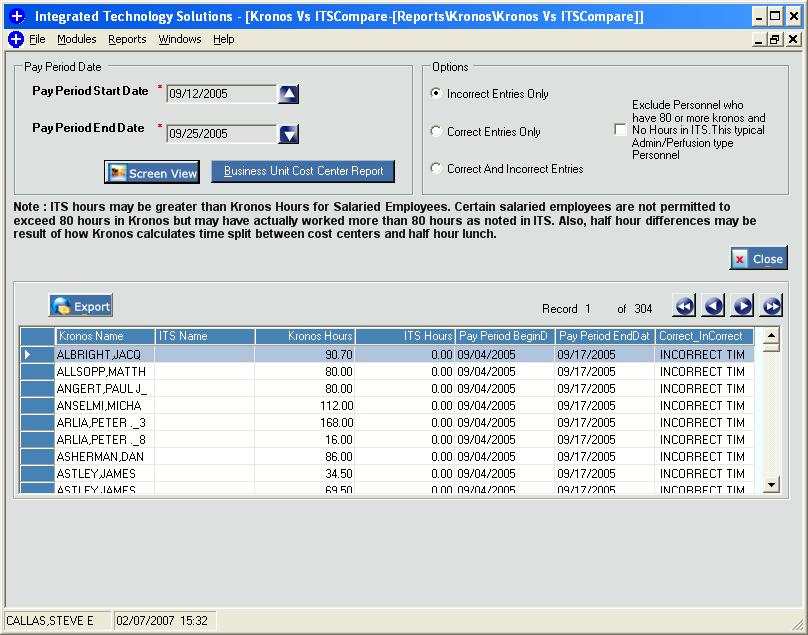Close the inner report window from menu bar
Image resolution: width=808 pixels, height=635 pixels.
[x=793, y=39]
